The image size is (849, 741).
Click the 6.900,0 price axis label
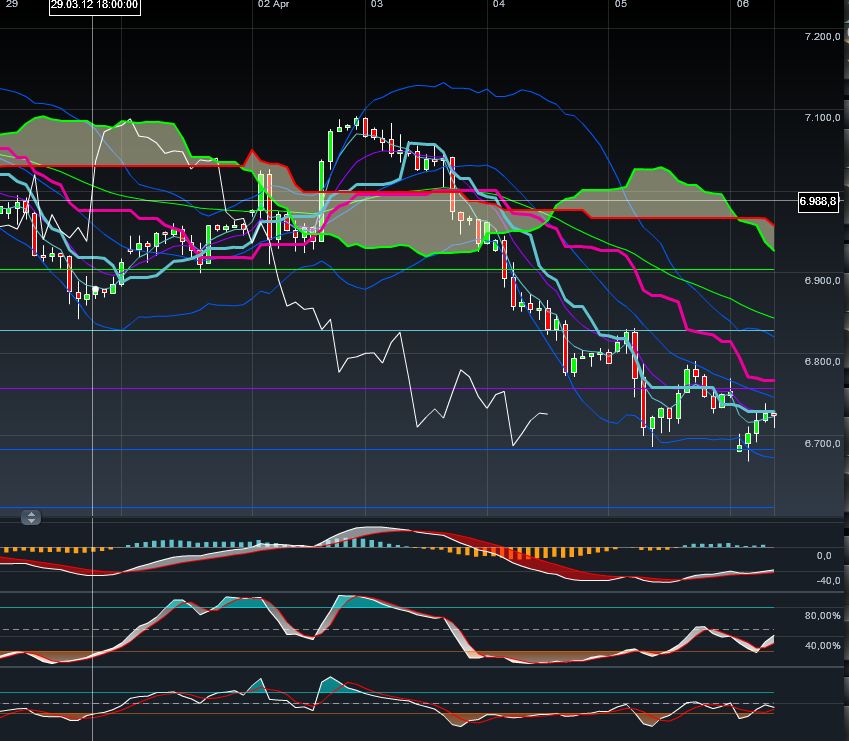(822, 281)
